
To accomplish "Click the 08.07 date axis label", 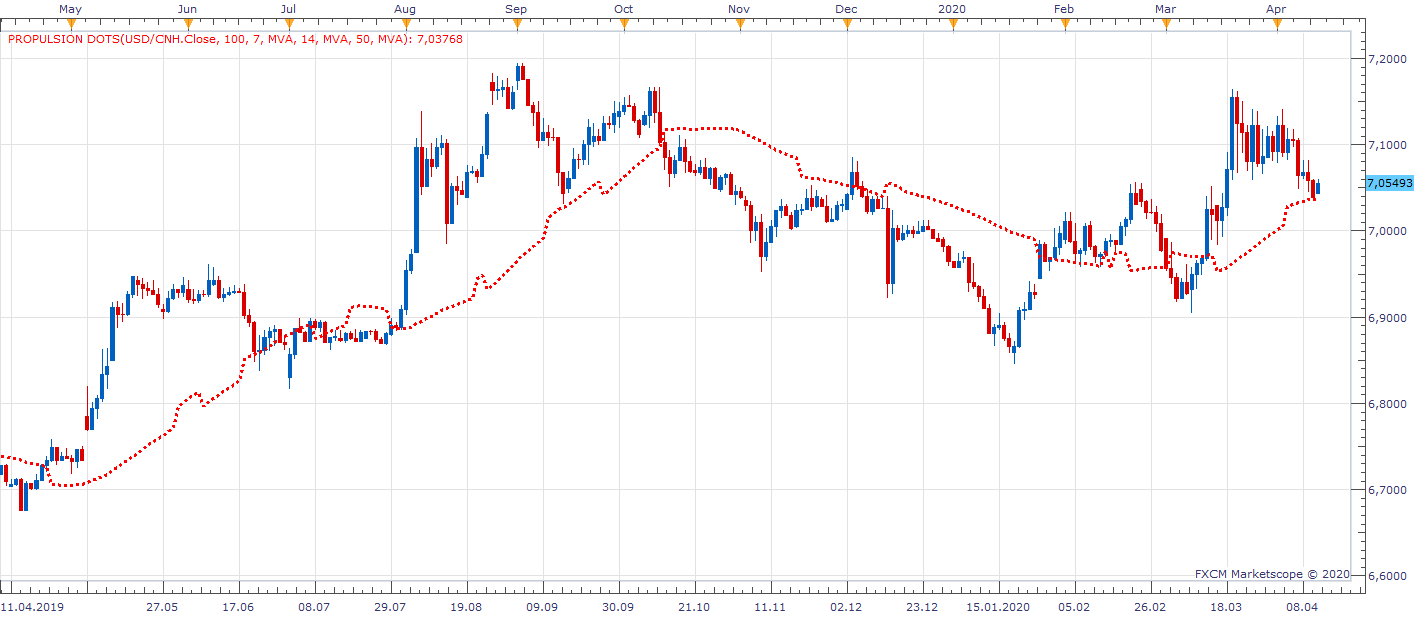I will (x=314, y=607).
